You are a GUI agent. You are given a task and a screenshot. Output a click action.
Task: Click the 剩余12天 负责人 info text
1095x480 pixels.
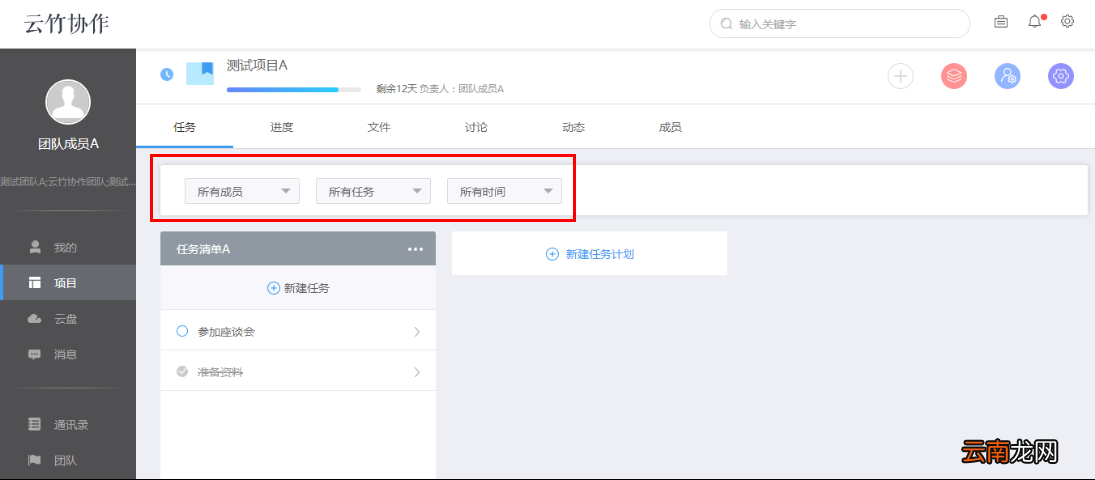[440, 89]
